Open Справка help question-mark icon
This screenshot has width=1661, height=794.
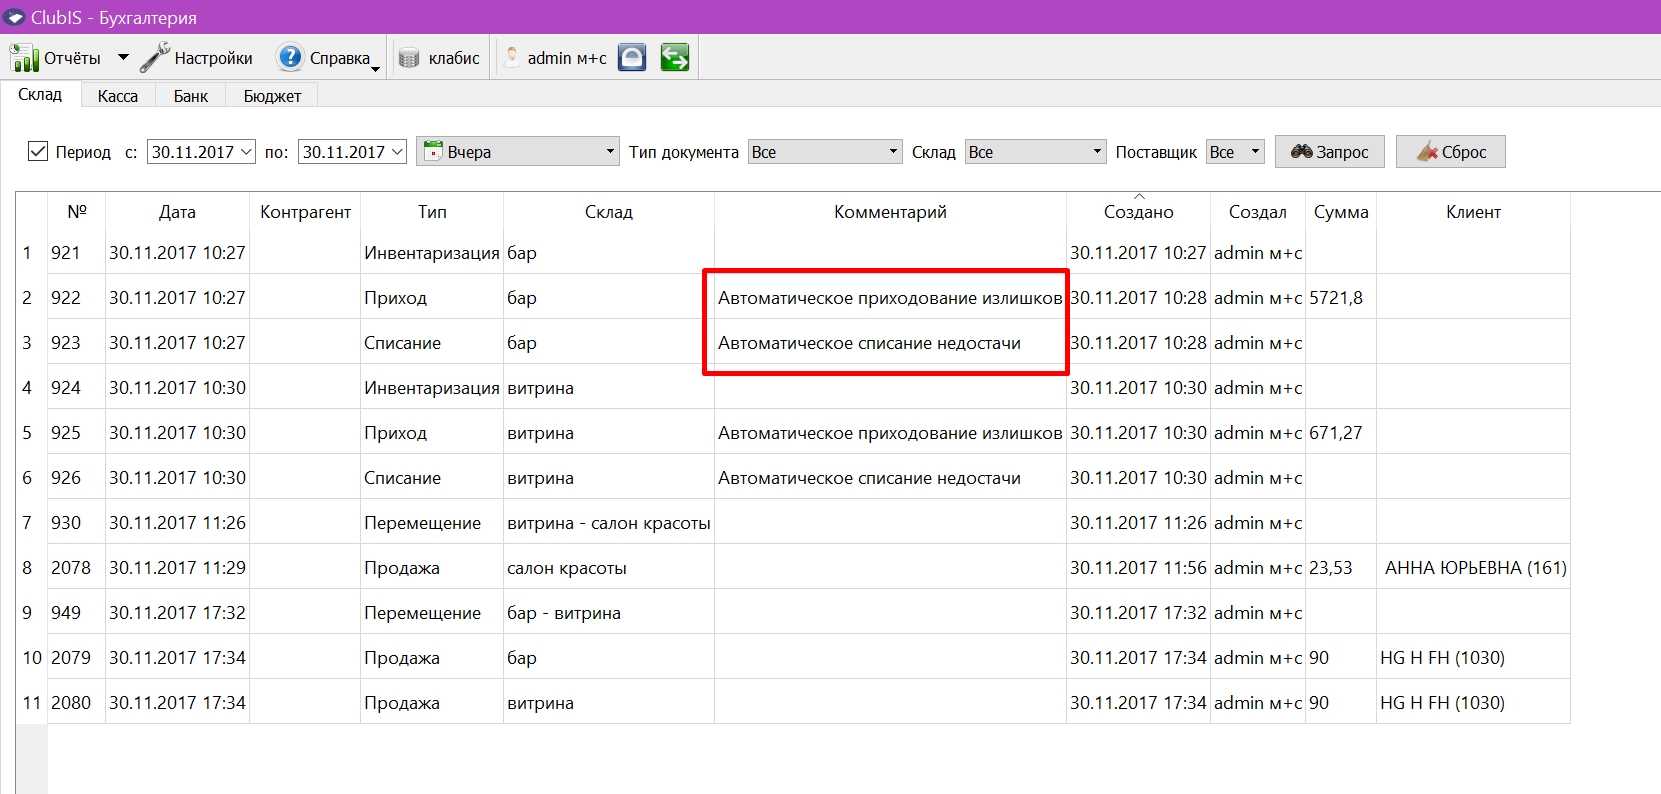coord(290,58)
